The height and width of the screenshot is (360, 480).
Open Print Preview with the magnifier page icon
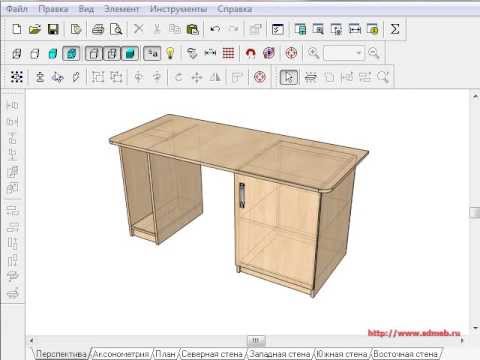point(116,29)
